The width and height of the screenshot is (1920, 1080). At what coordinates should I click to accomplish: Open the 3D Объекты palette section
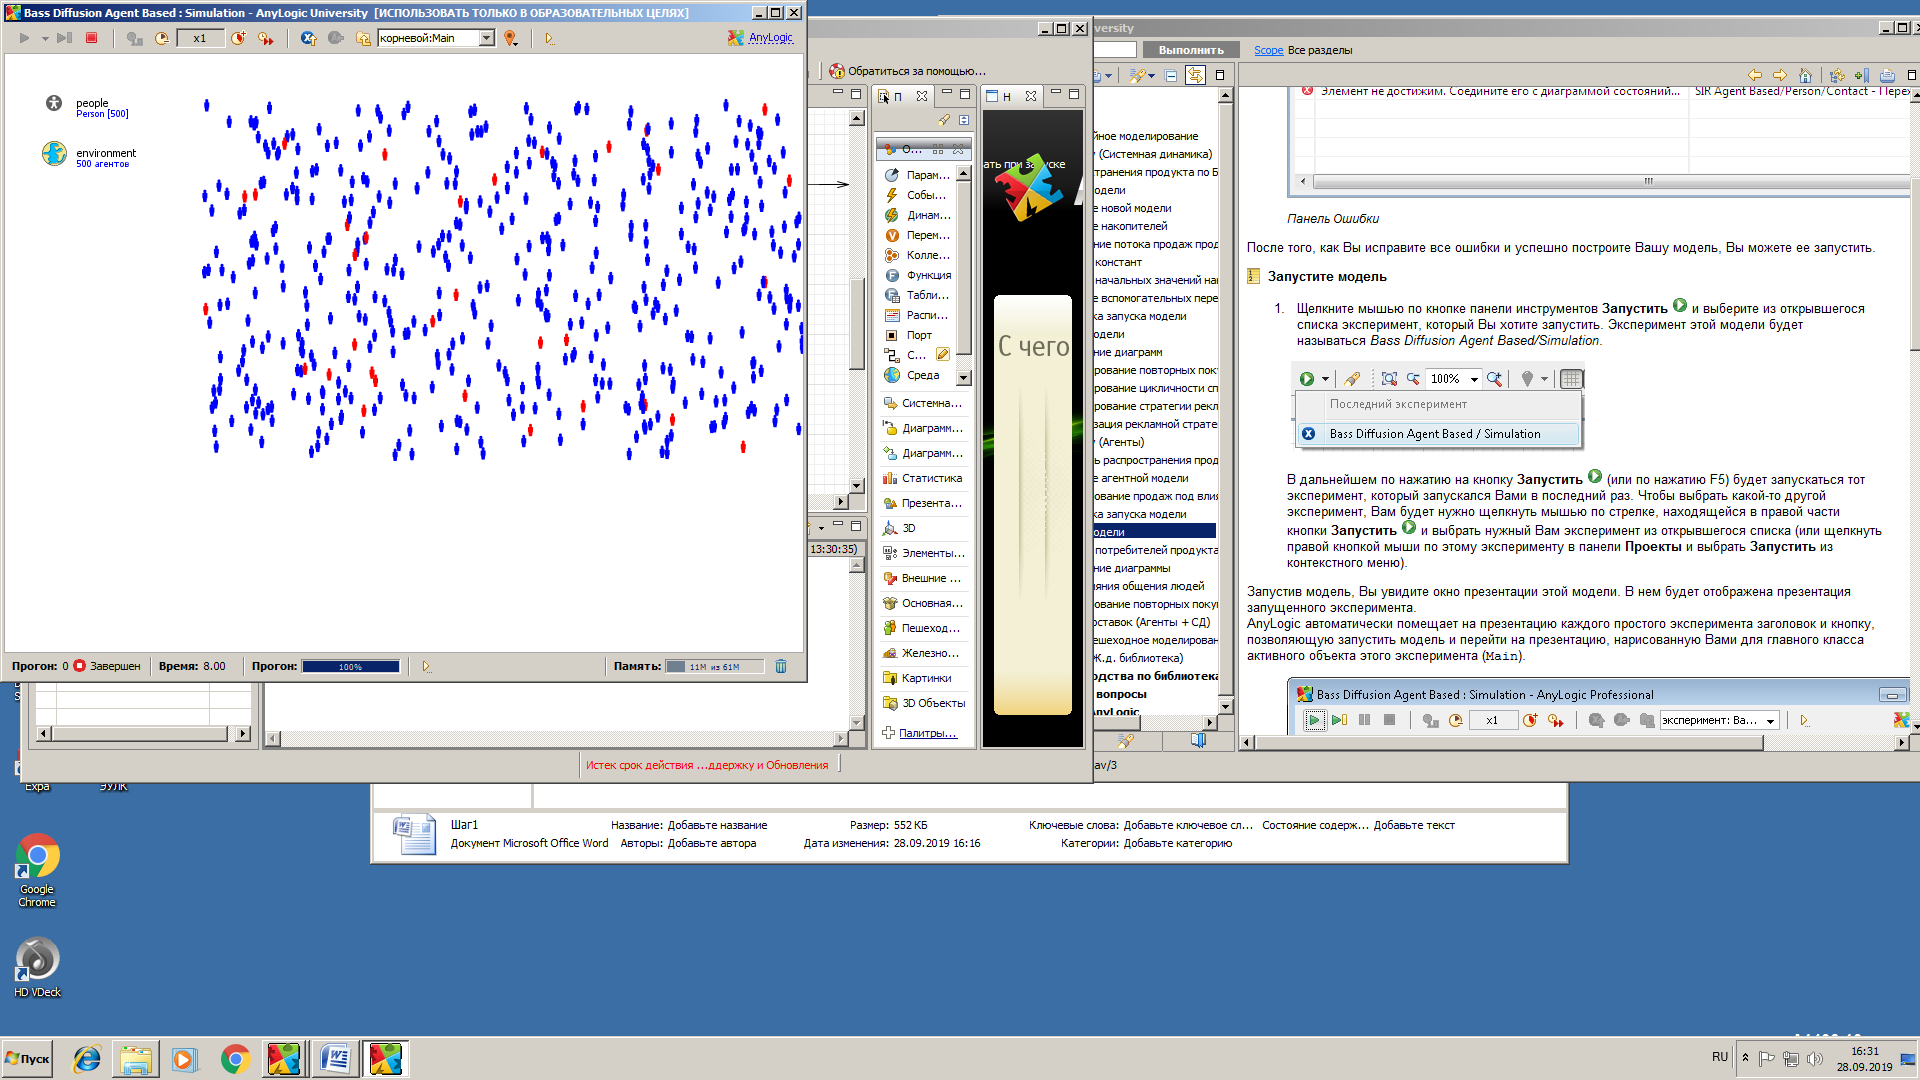[924, 703]
